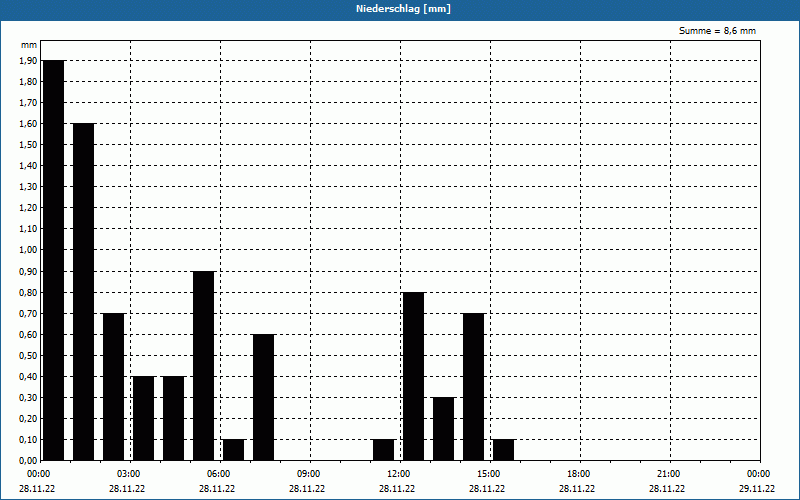This screenshot has height=500, width=800.
Task: Click the 0,70 bar ending at 15:00
Action: pyautogui.click(x=473, y=387)
